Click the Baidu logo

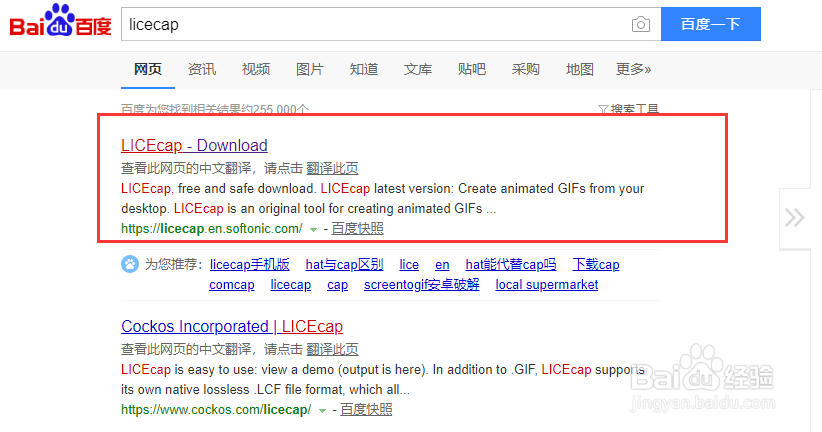click(60, 21)
